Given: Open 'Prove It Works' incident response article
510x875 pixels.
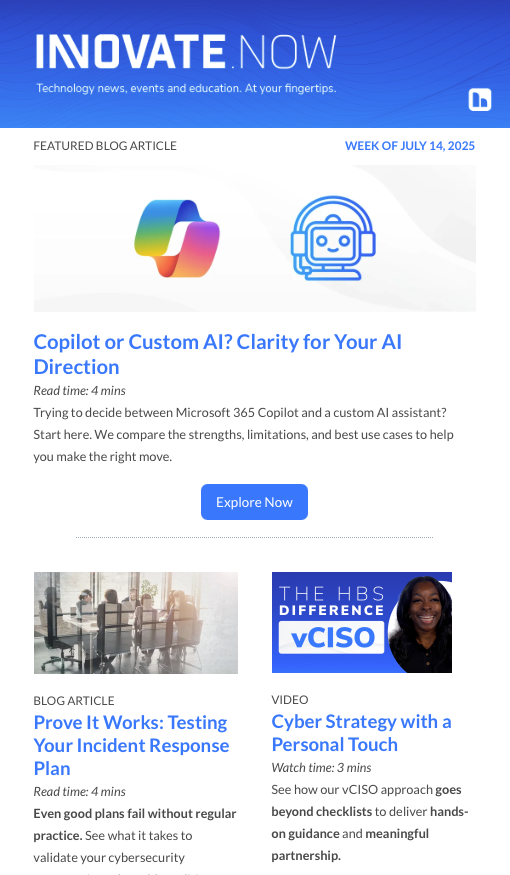Looking at the screenshot, I should point(132,745).
